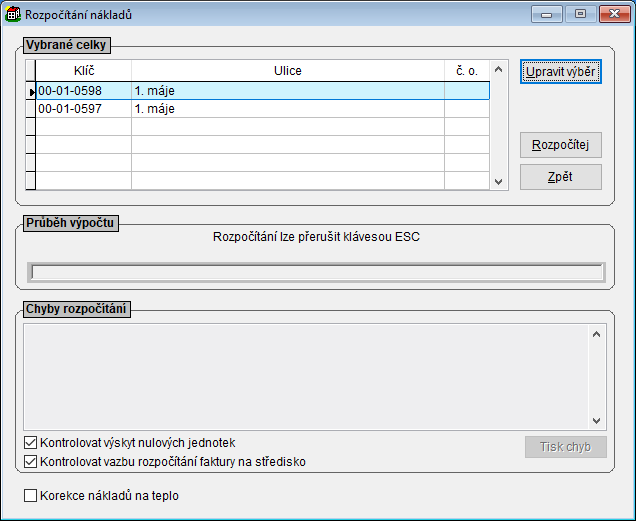Select row with key 00-01-0598

70,91
